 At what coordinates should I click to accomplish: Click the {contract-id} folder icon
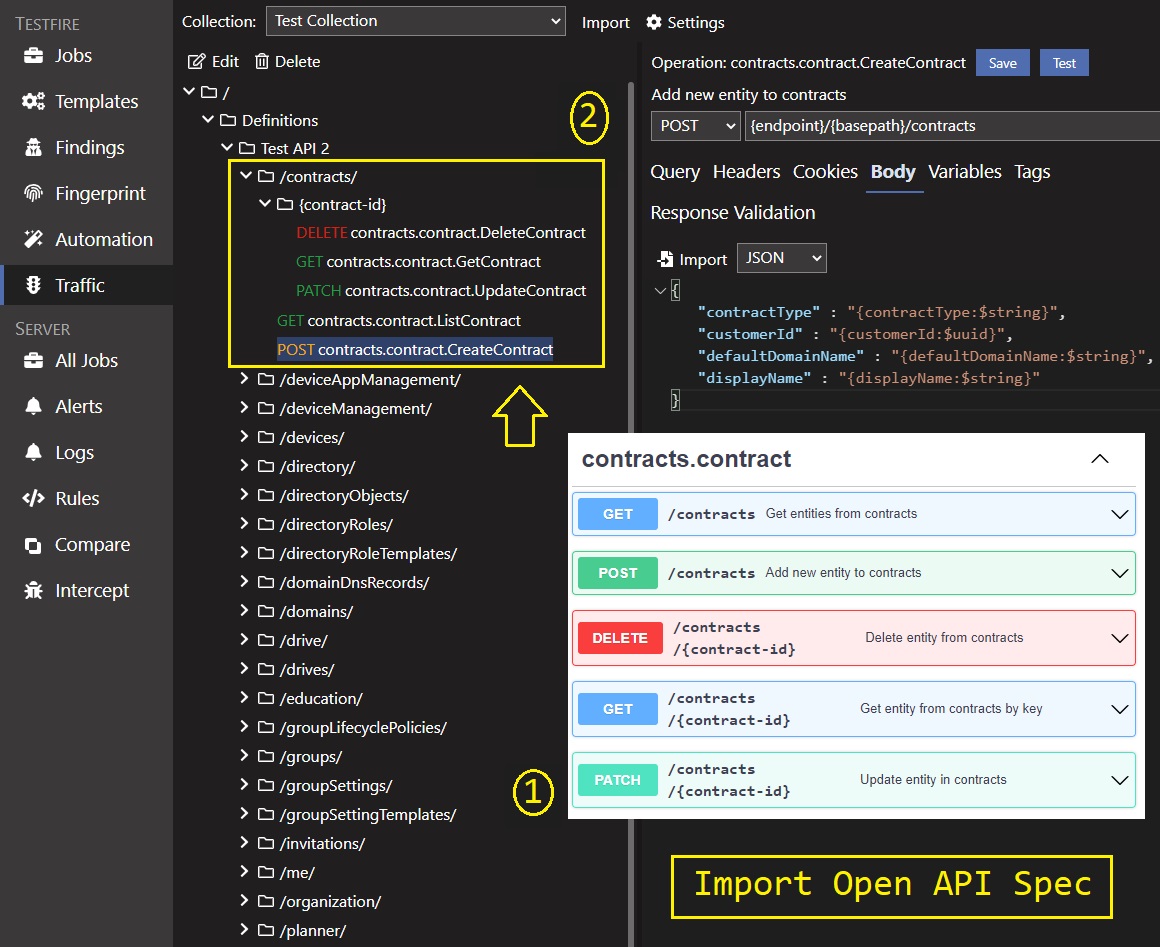285,204
